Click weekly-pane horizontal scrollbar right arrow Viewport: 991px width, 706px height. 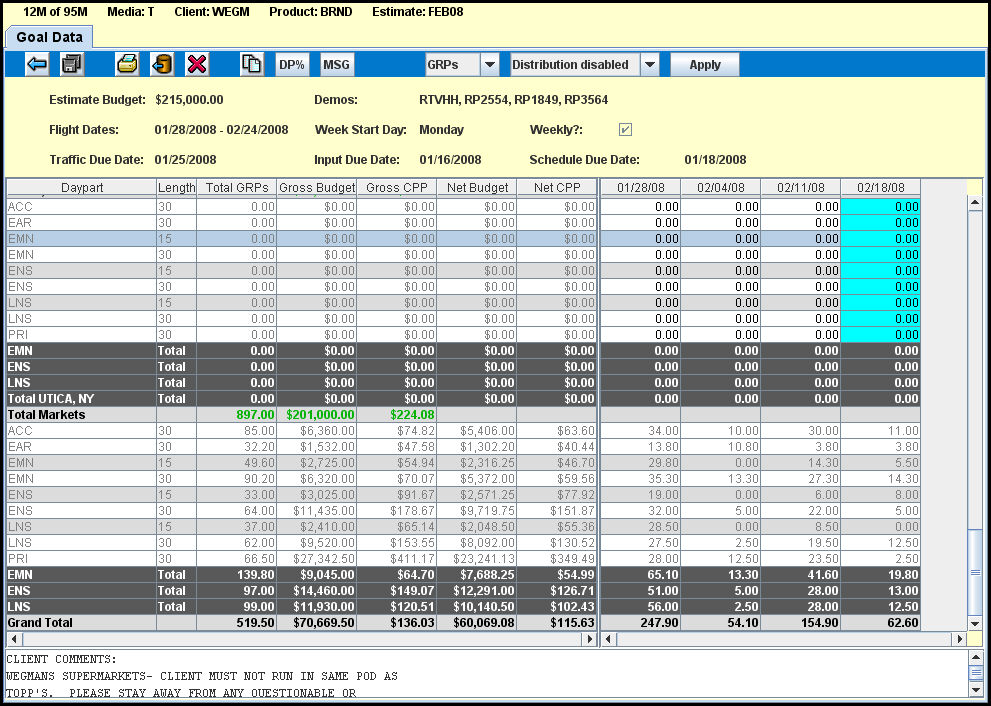point(959,639)
